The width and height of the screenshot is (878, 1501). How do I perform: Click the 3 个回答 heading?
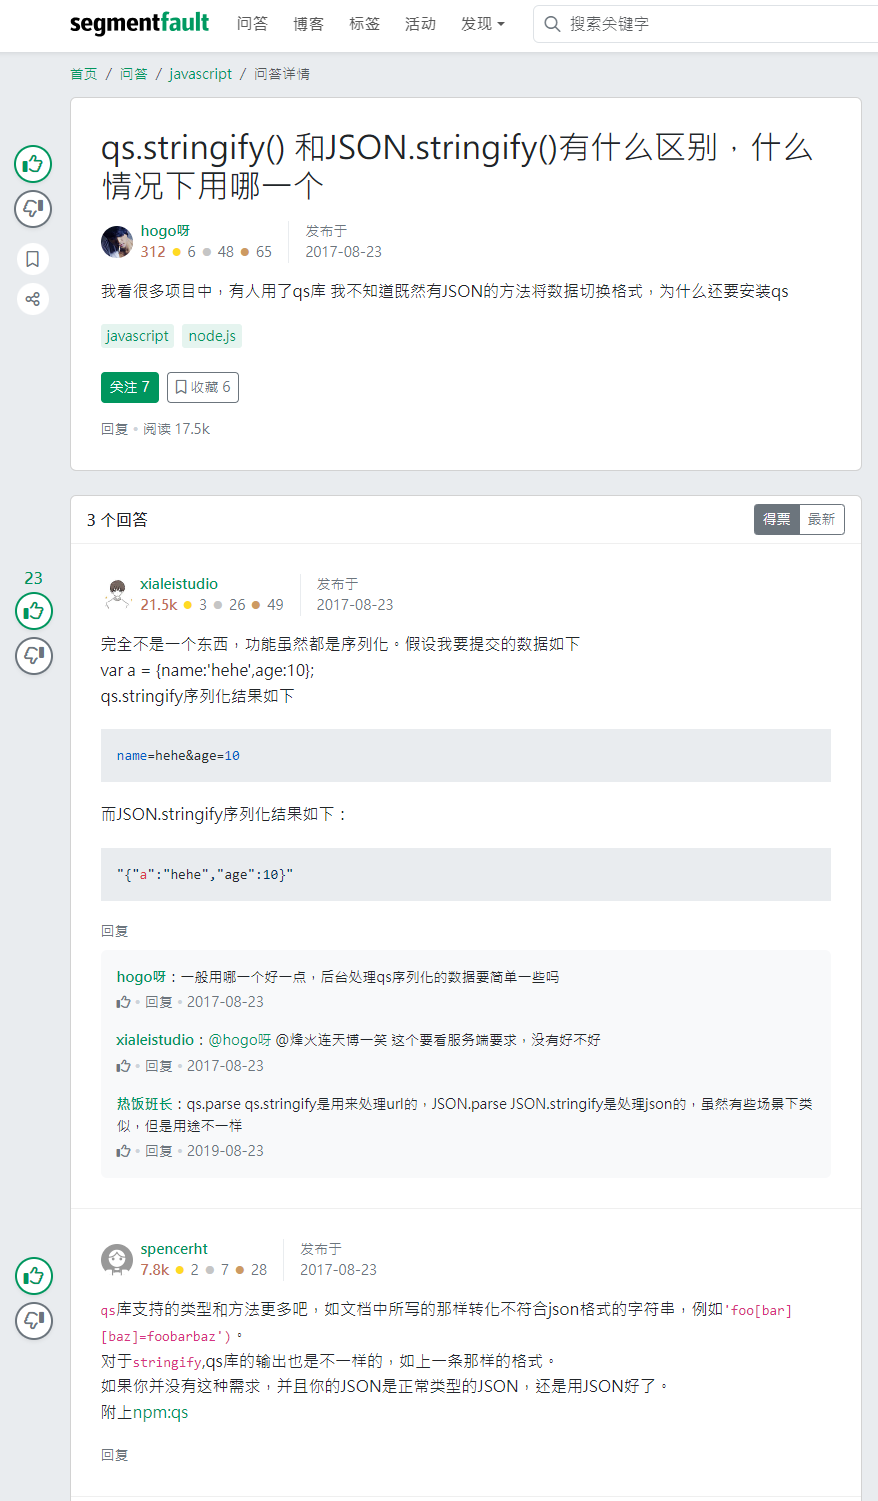click(117, 520)
